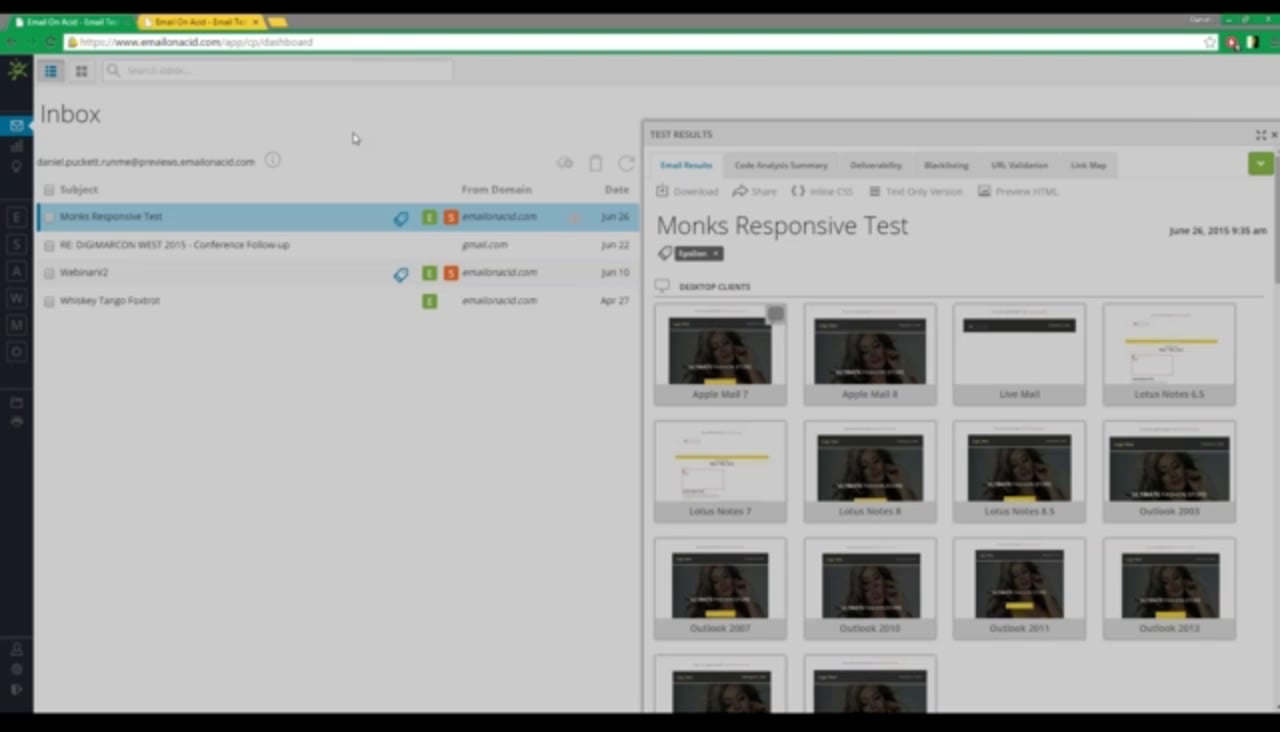Switch to the Deliverability tab
The width and height of the screenshot is (1280, 732).
point(876,165)
